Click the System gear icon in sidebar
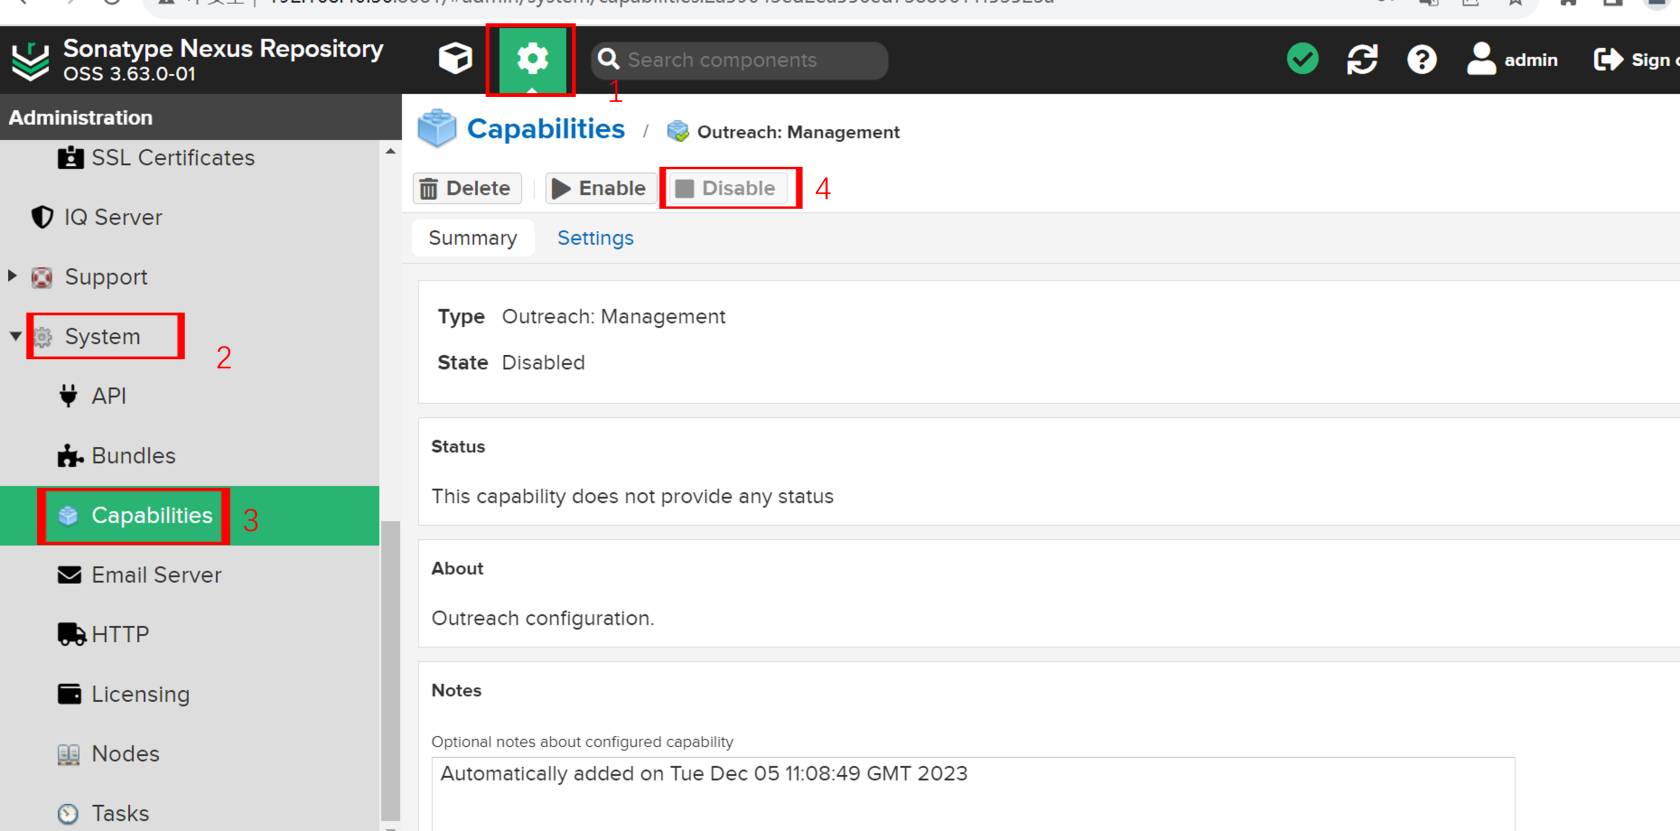The image size is (1680, 831). (42, 337)
